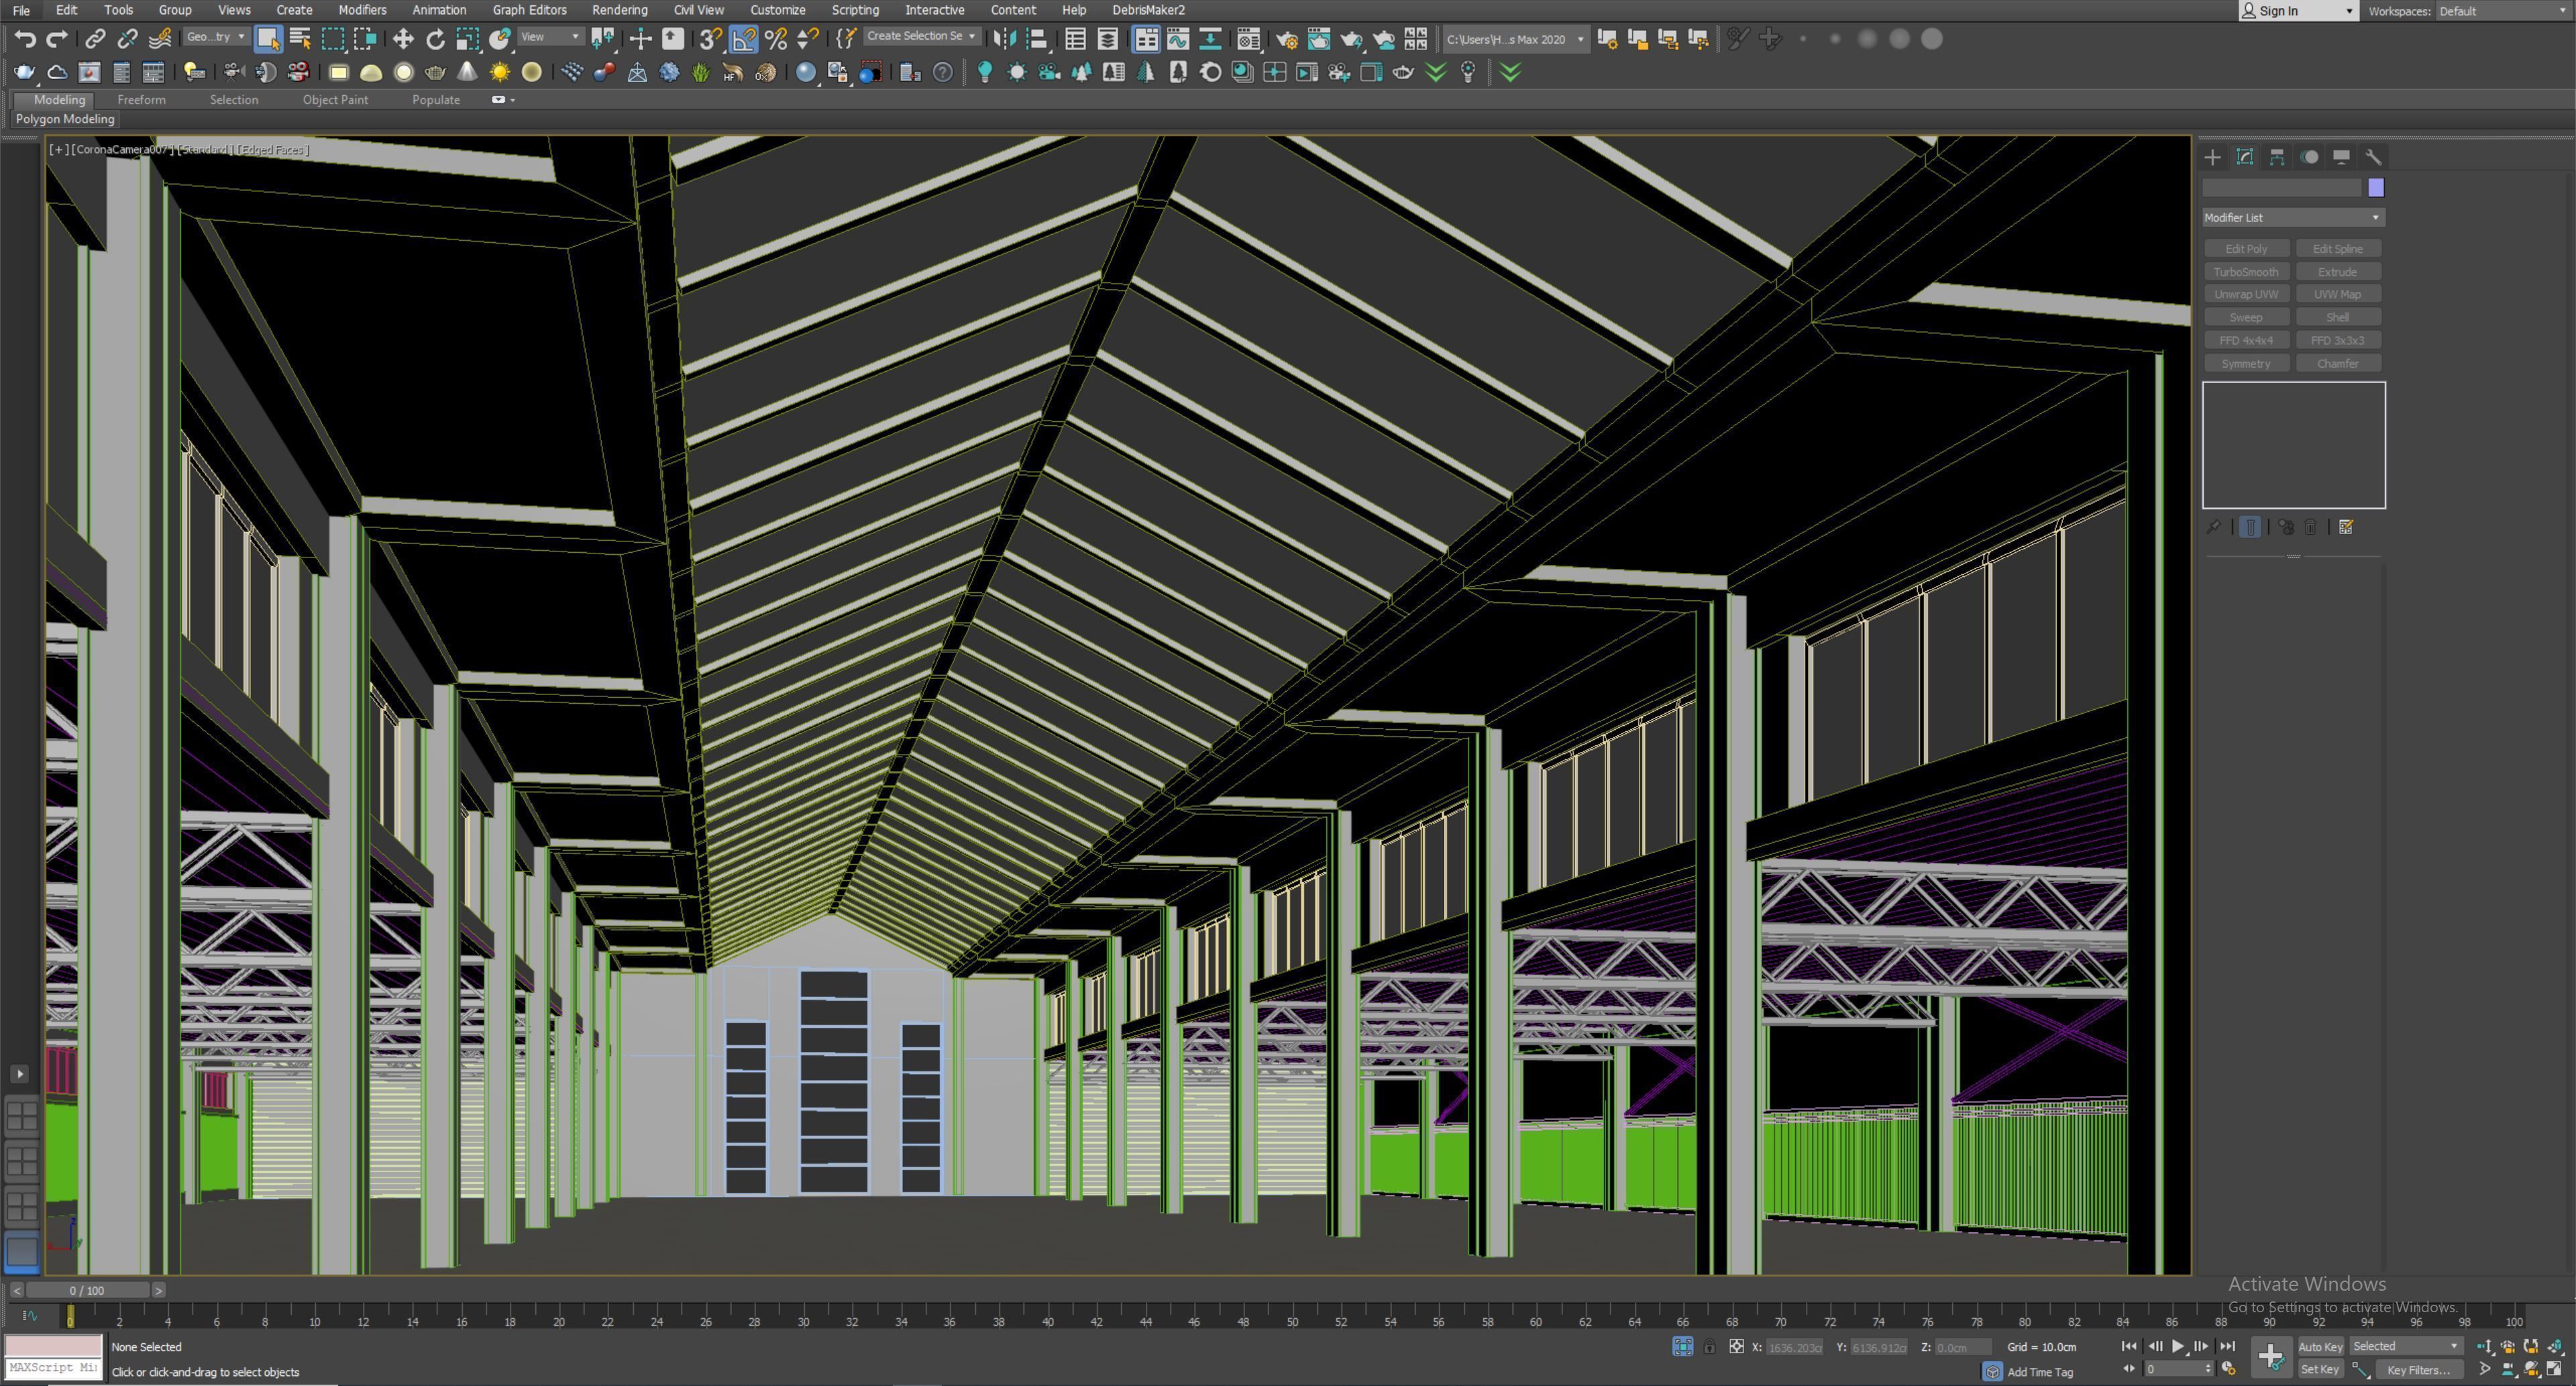Click the Redo arrow icon
2576x1386 pixels.
(x=57, y=39)
